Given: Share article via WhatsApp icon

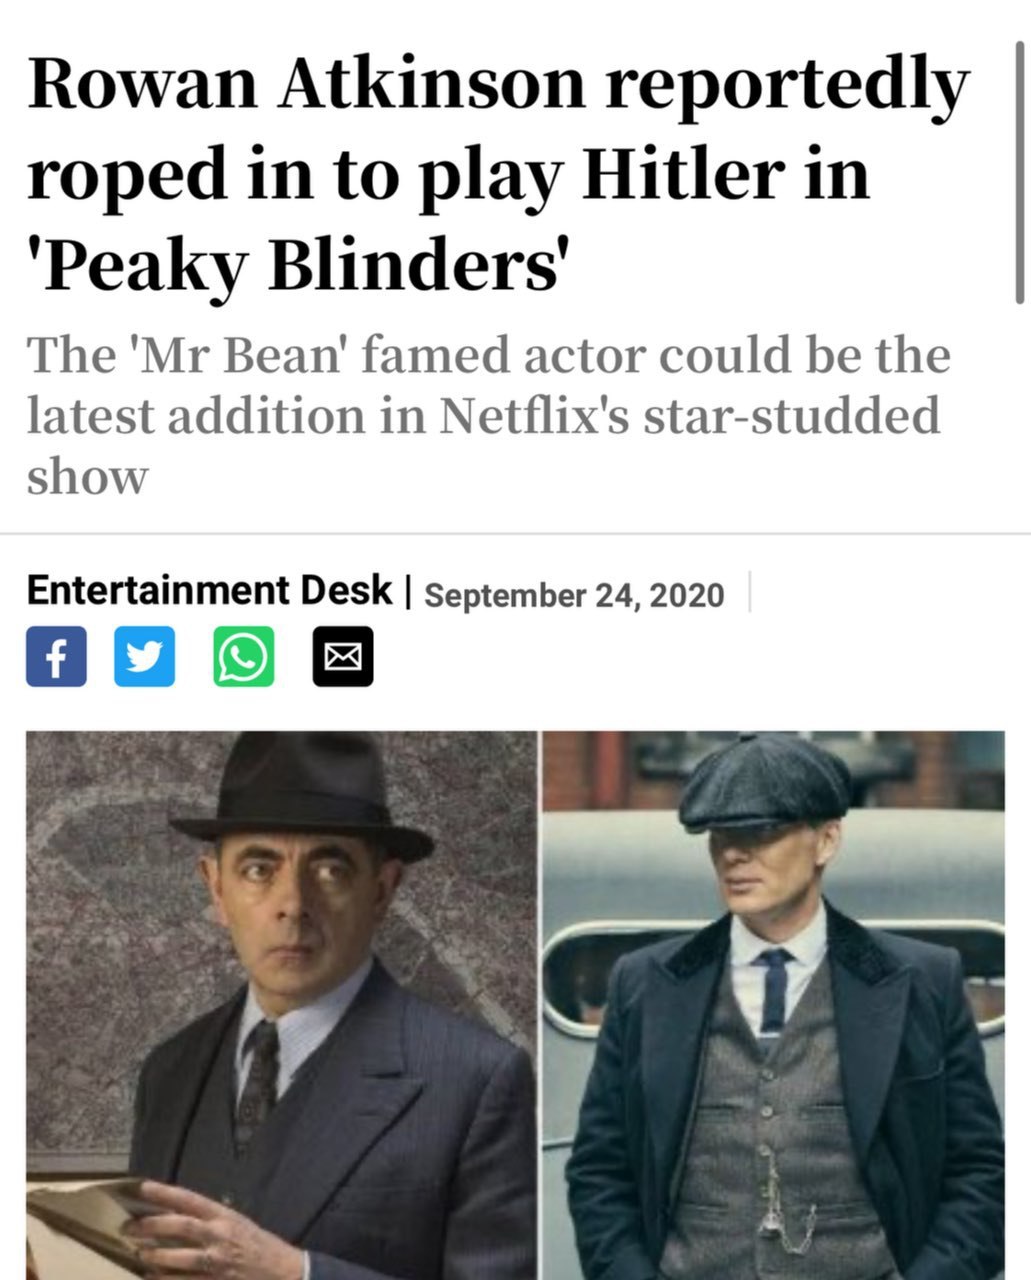Looking at the screenshot, I should (244, 656).
